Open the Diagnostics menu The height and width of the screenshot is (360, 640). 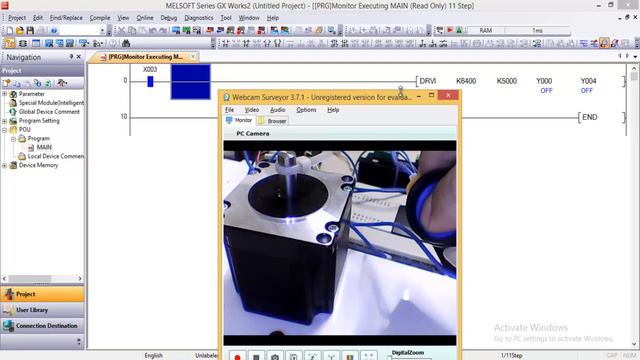click(199, 18)
